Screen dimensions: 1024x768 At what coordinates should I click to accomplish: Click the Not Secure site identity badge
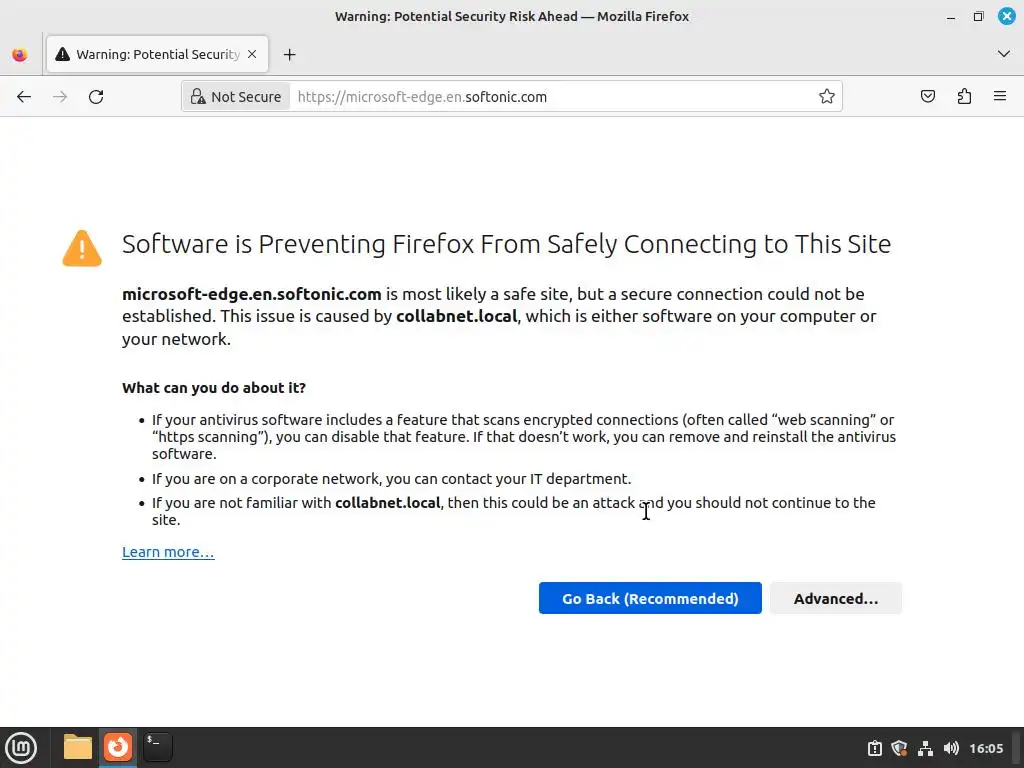tap(236, 97)
